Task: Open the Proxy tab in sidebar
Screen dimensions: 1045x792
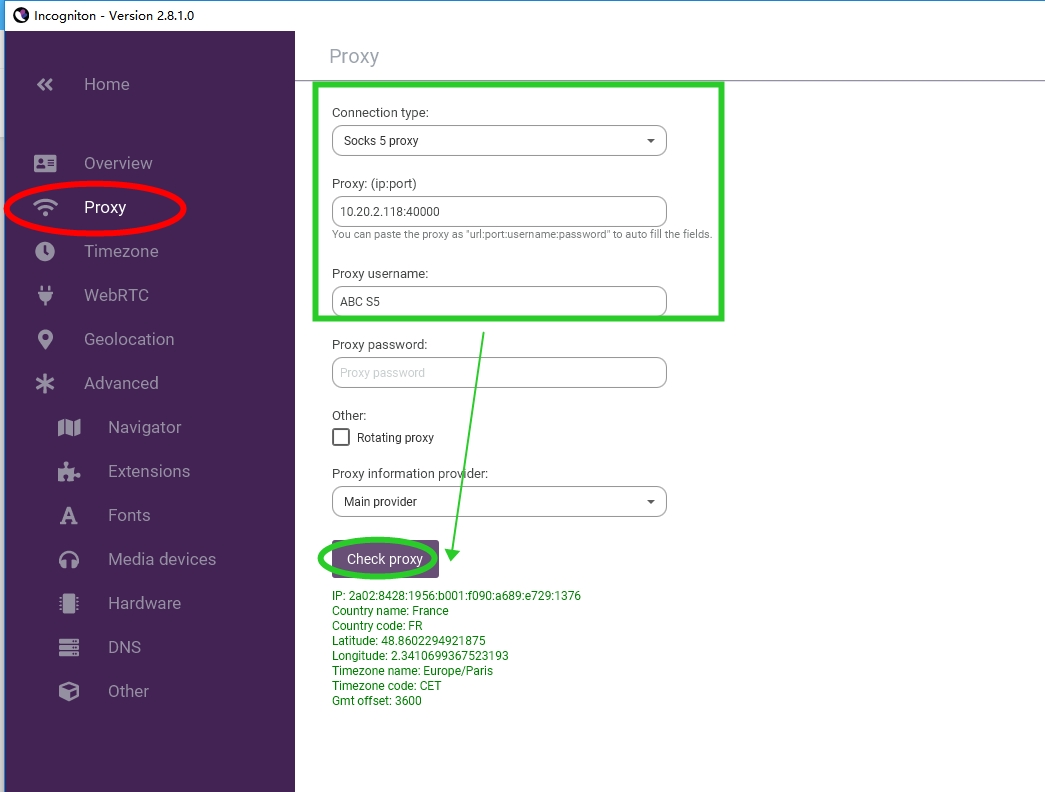Action: [x=105, y=207]
